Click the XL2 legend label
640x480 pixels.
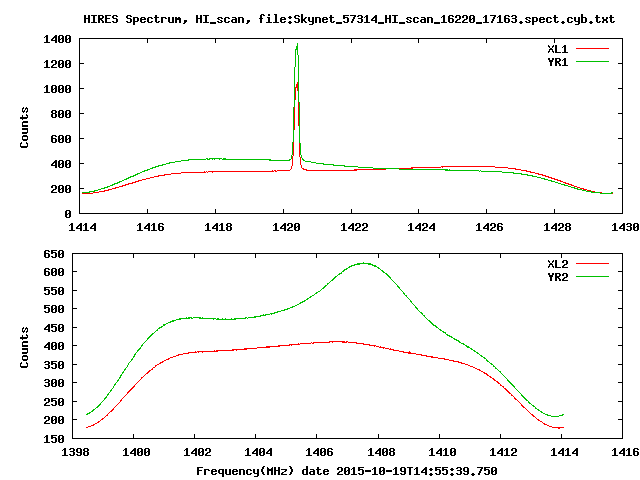coord(558,264)
